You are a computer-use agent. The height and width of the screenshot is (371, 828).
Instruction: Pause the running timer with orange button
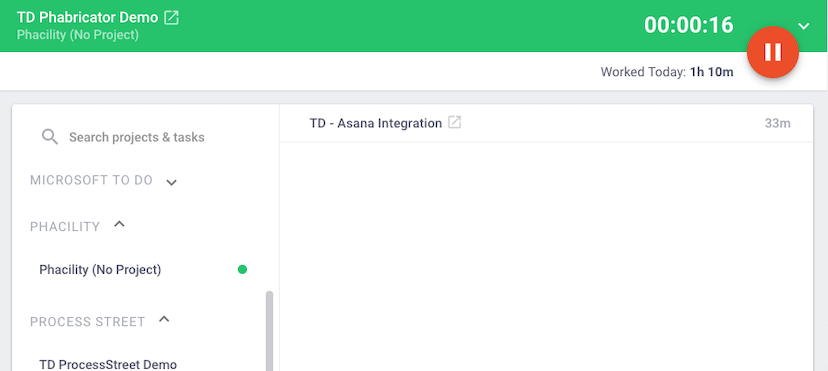point(773,52)
